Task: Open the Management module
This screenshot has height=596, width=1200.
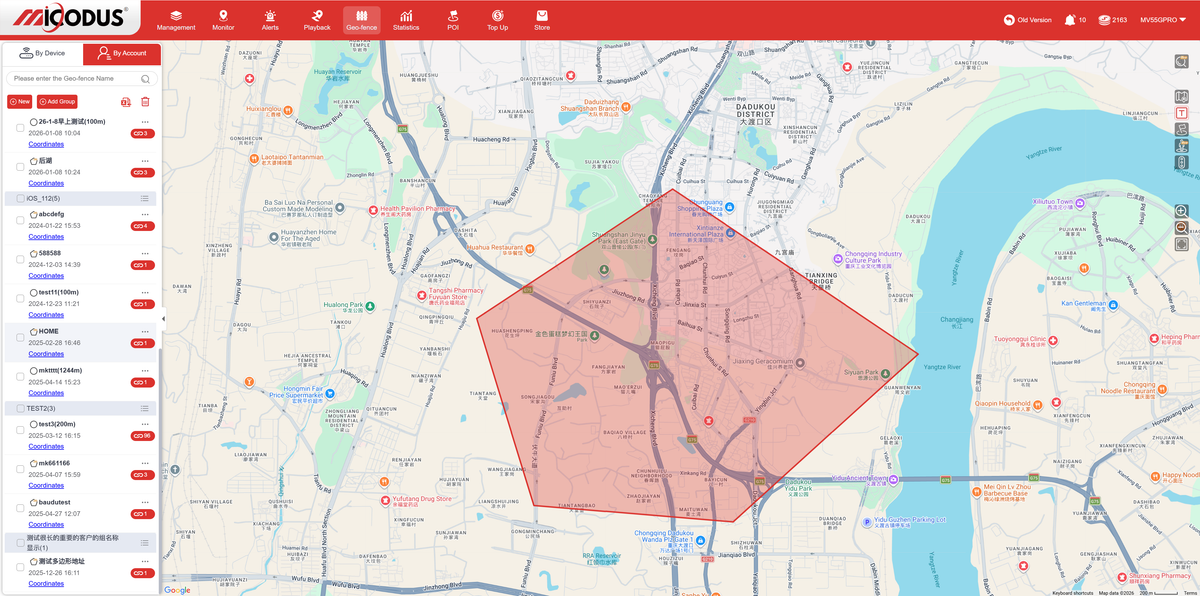Action: [176, 20]
